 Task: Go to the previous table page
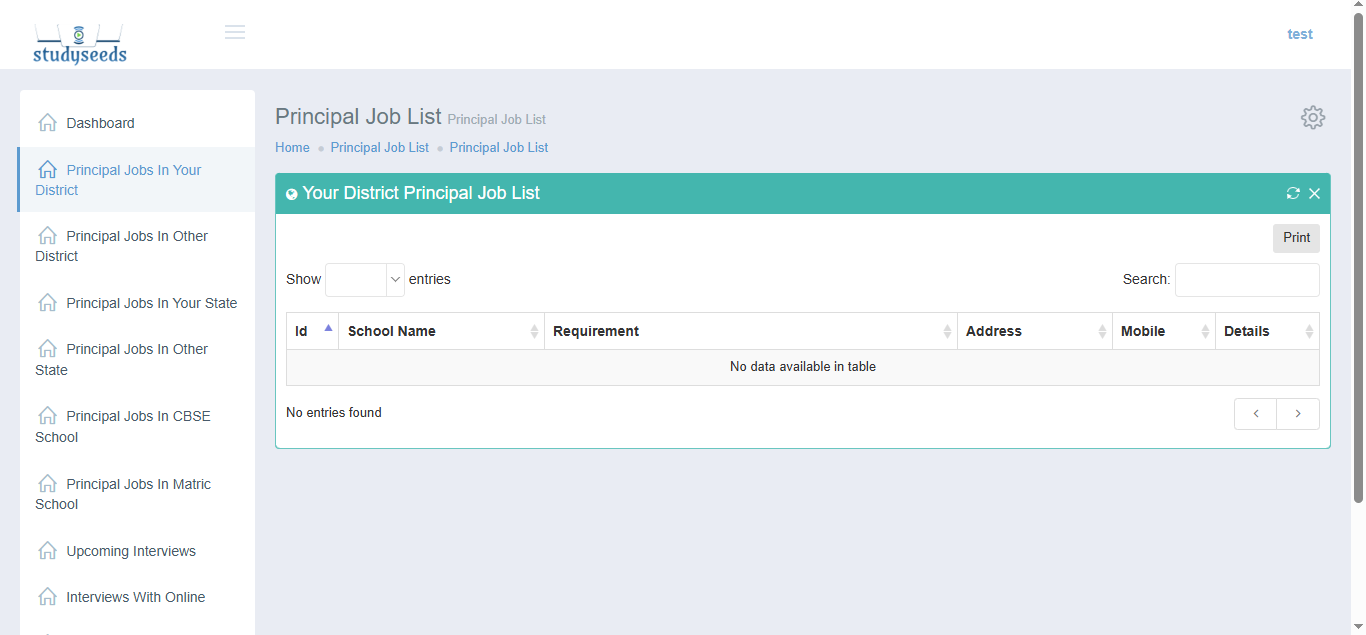tap(1255, 414)
